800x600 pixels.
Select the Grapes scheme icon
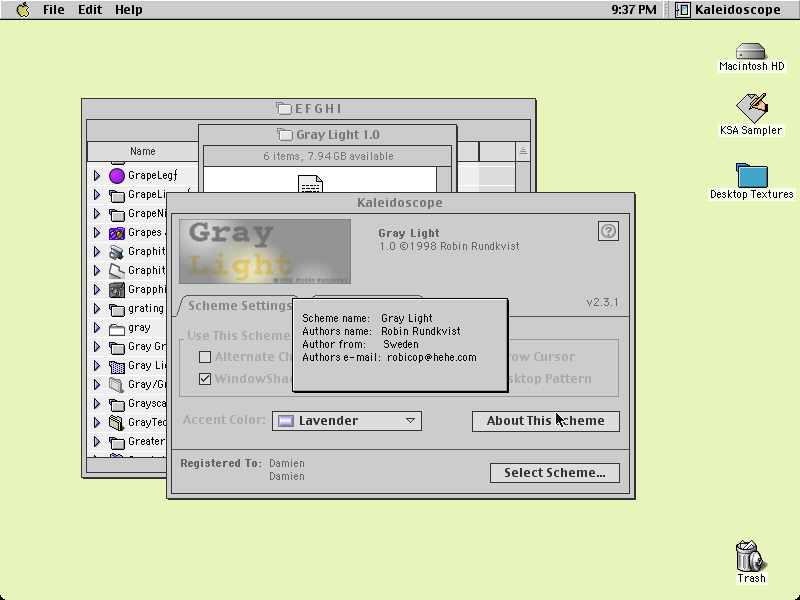tap(117, 233)
